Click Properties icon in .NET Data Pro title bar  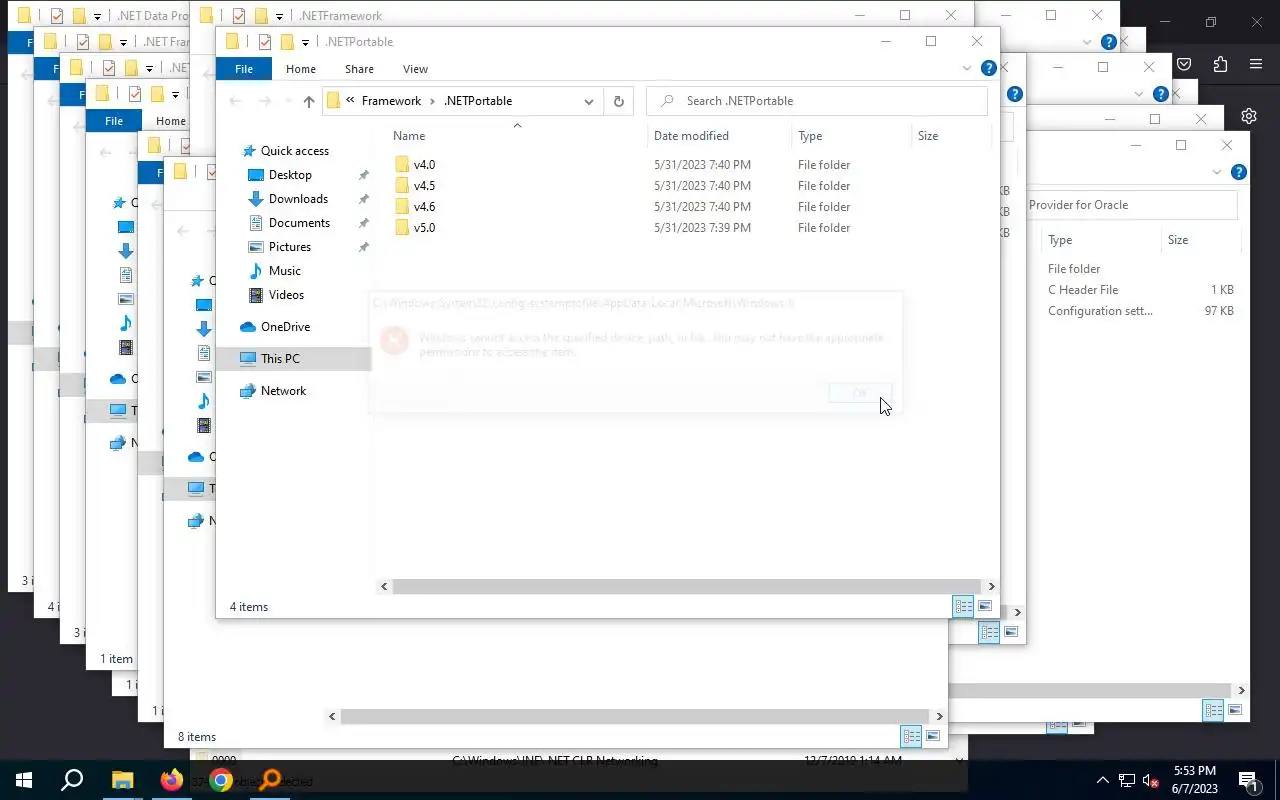(x=57, y=16)
